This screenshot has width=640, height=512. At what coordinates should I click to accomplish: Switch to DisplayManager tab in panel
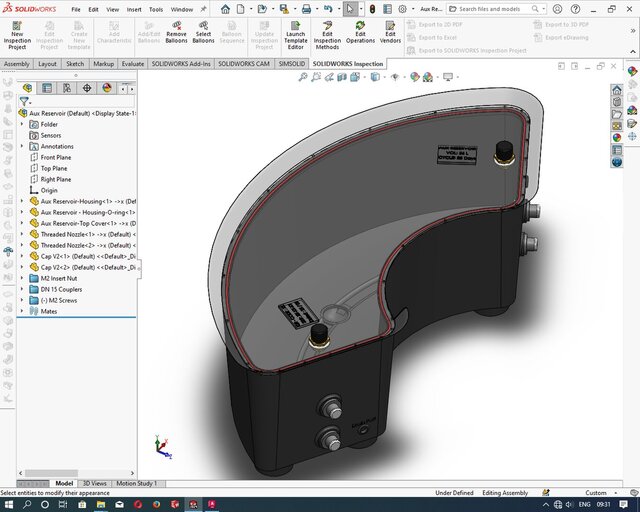click(106, 88)
